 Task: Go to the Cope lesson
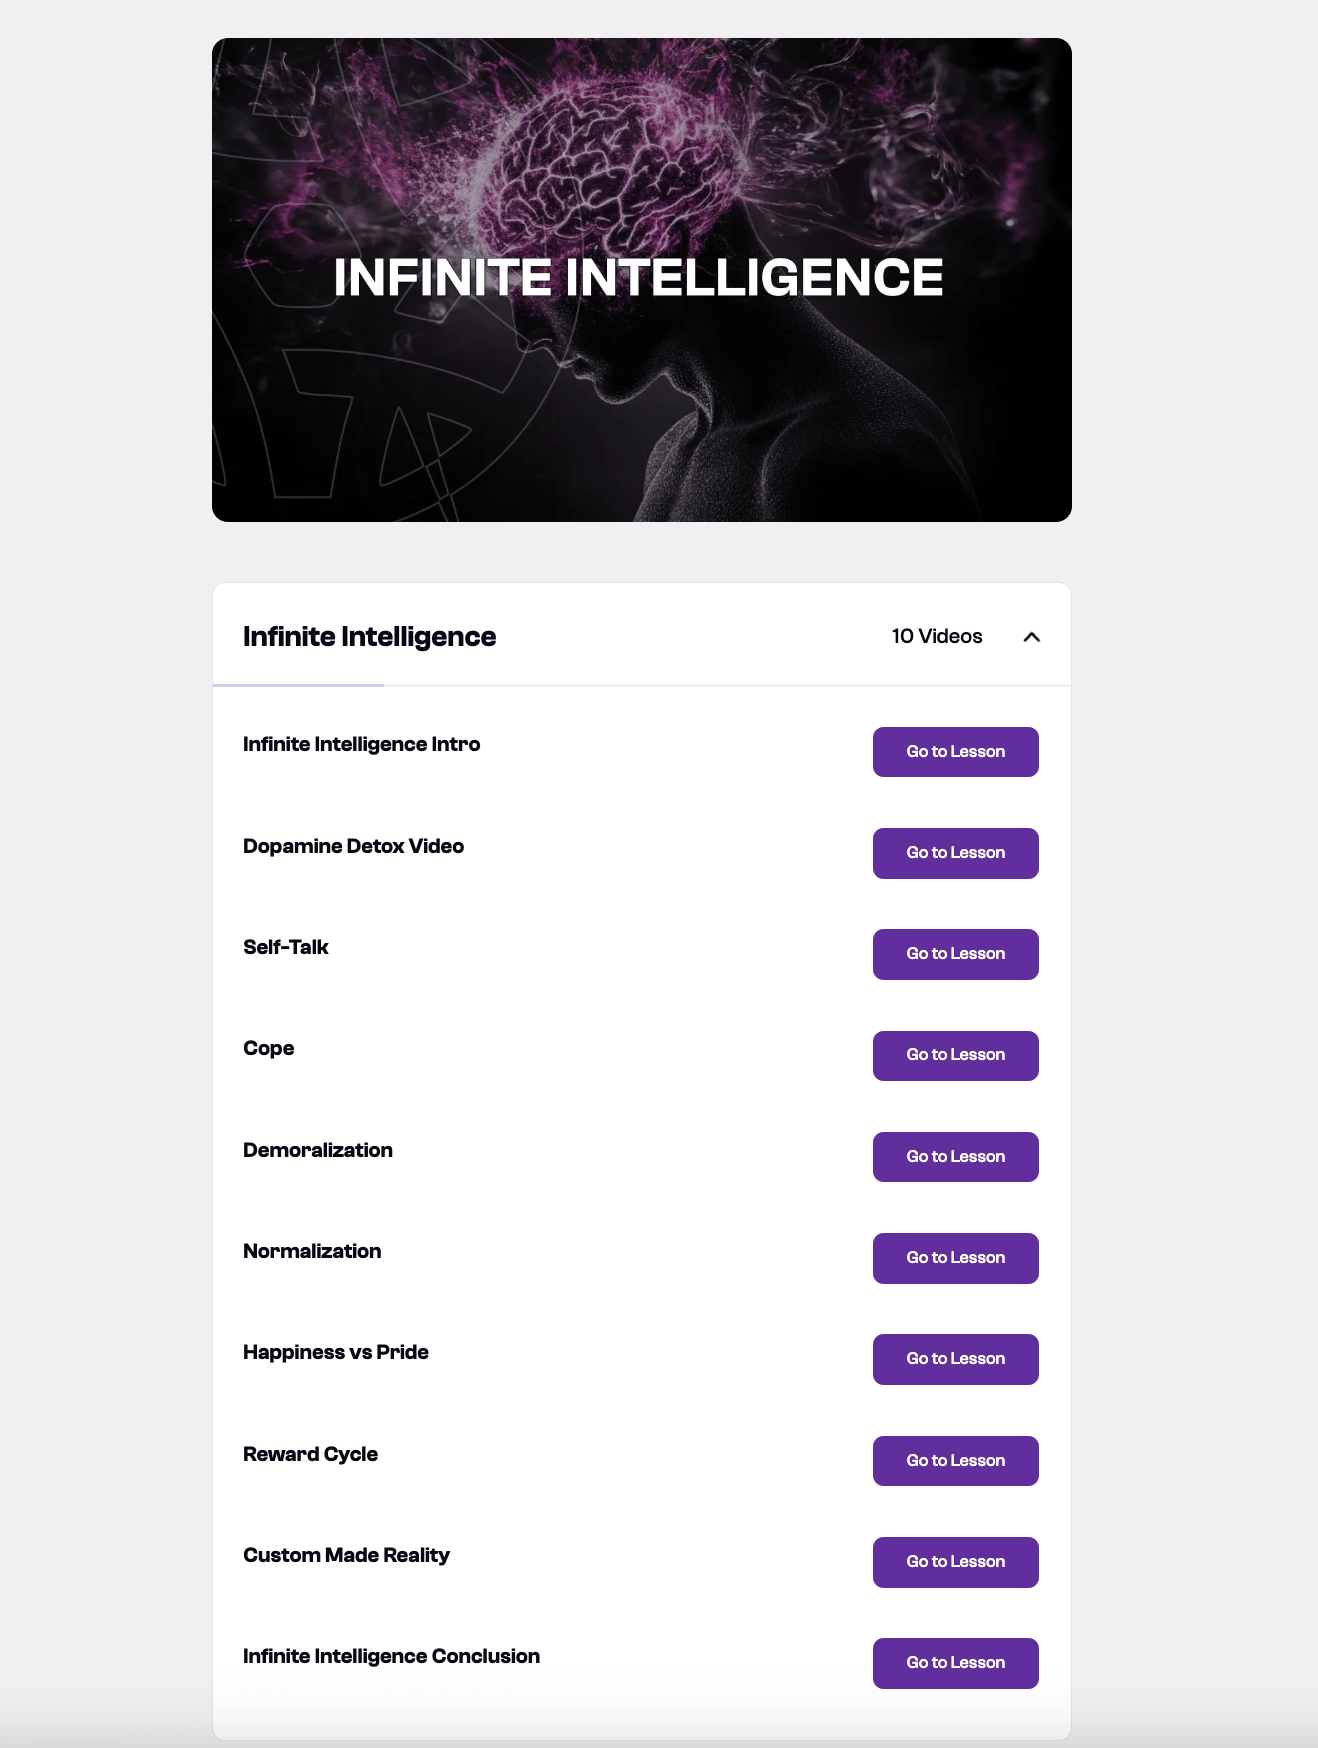(x=955, y=1055)
